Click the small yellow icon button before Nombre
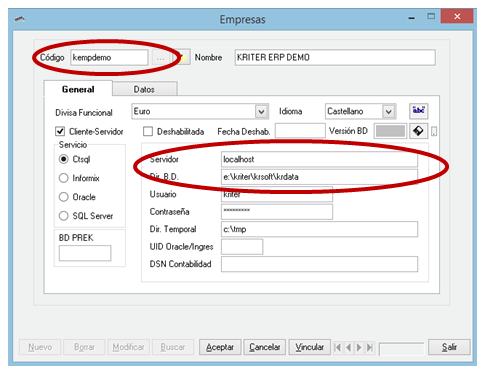Image resolution: width=489 pixels, height=372 pixels. pyautogui.click(x=183, y=58)
